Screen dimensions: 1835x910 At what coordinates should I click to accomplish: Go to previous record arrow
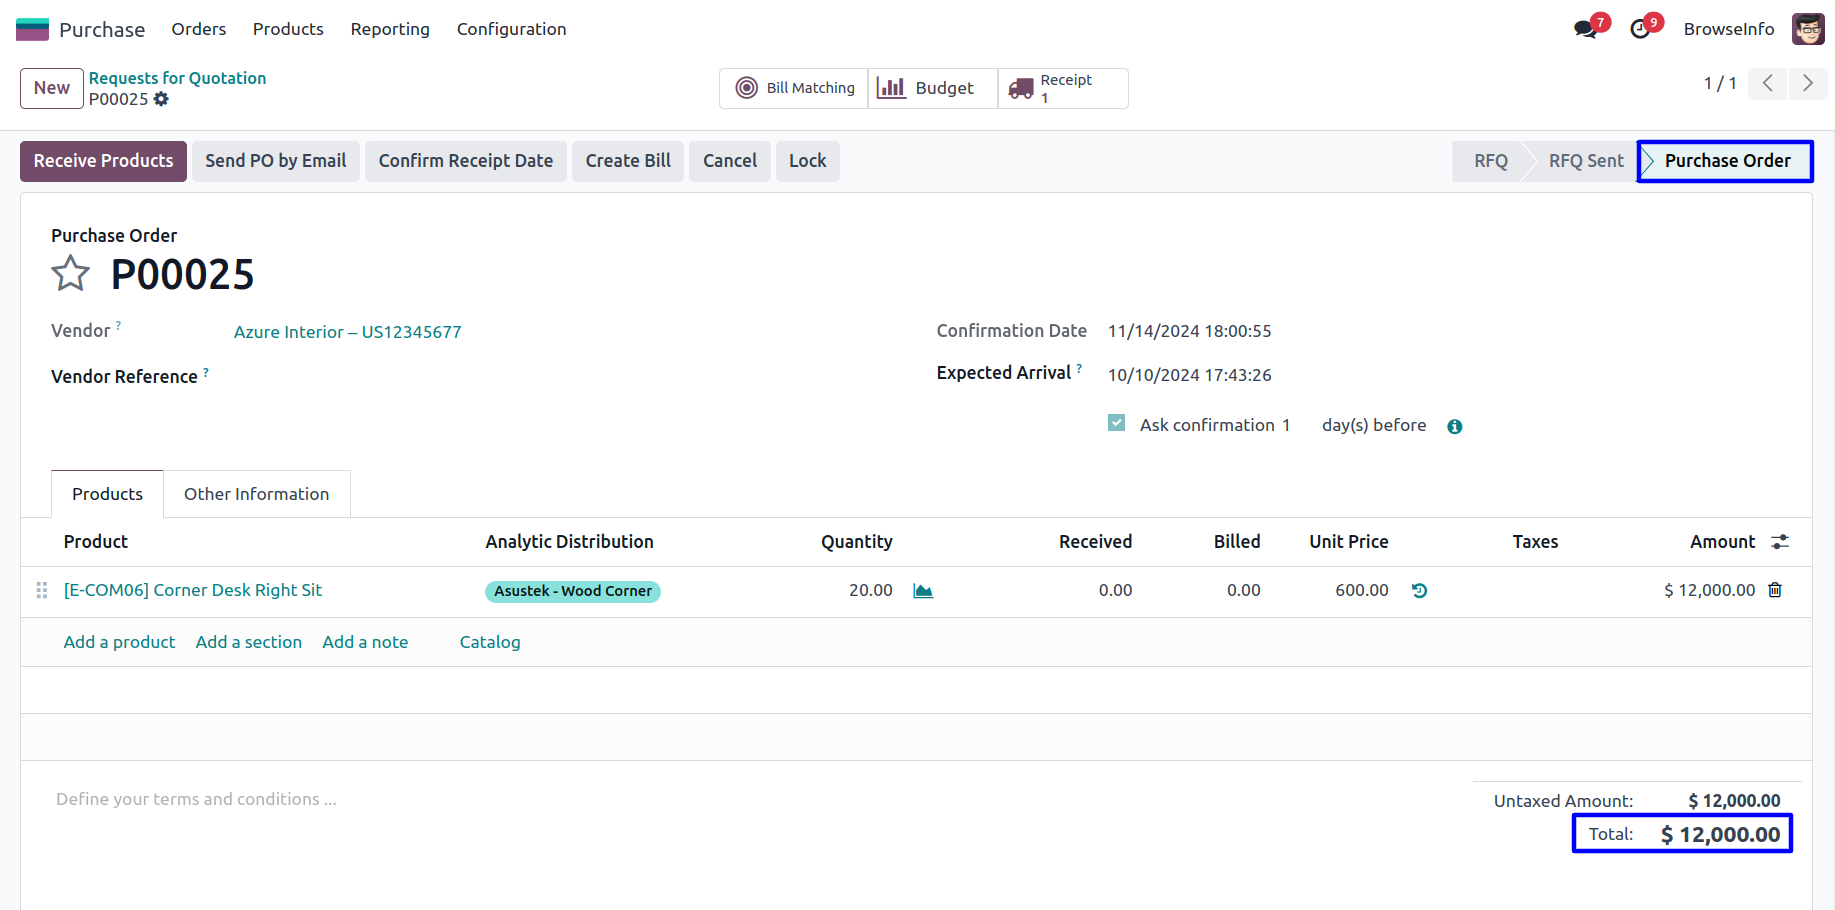1768,83
